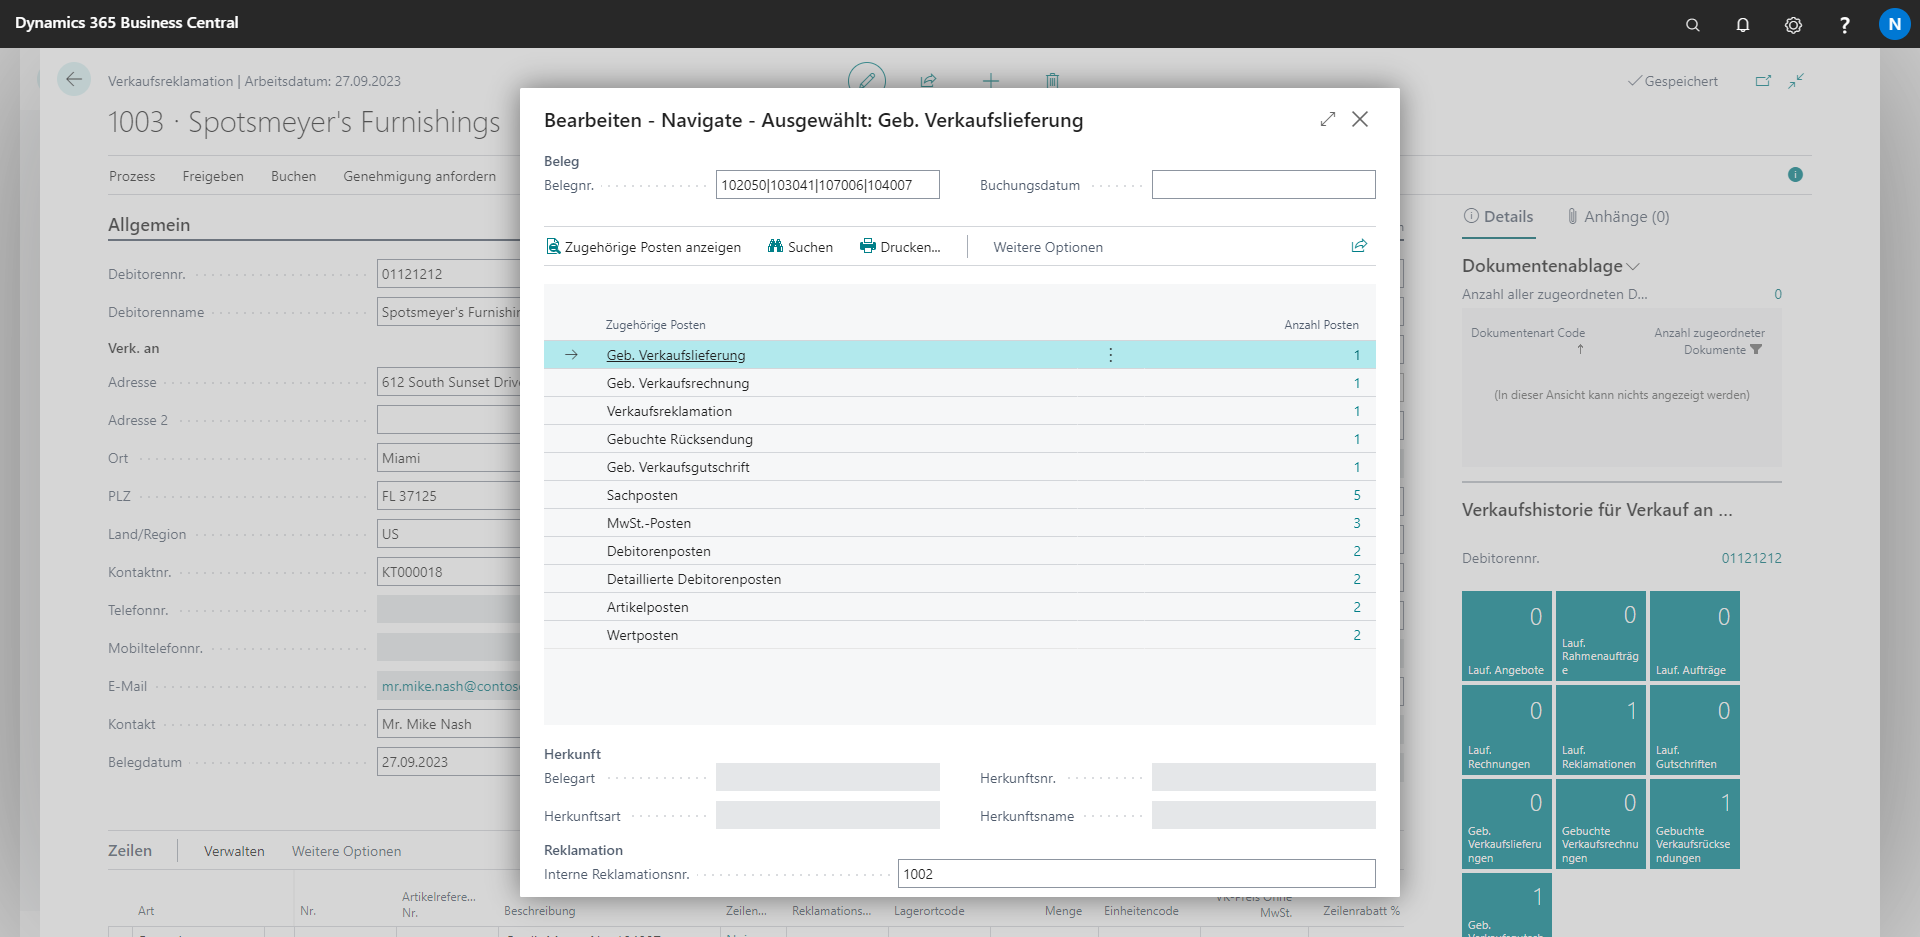Viewport: 1920px width, 937px height.
Task: Click the Belegnr. input field
Action: (x=827, y=185)
